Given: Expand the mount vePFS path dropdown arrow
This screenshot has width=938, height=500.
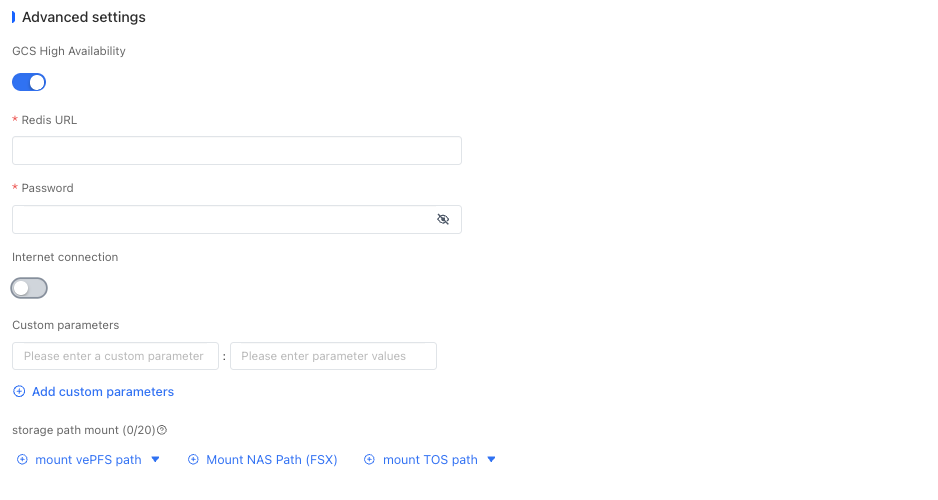Looking at the screenshot, I should (x=155, y=460).
